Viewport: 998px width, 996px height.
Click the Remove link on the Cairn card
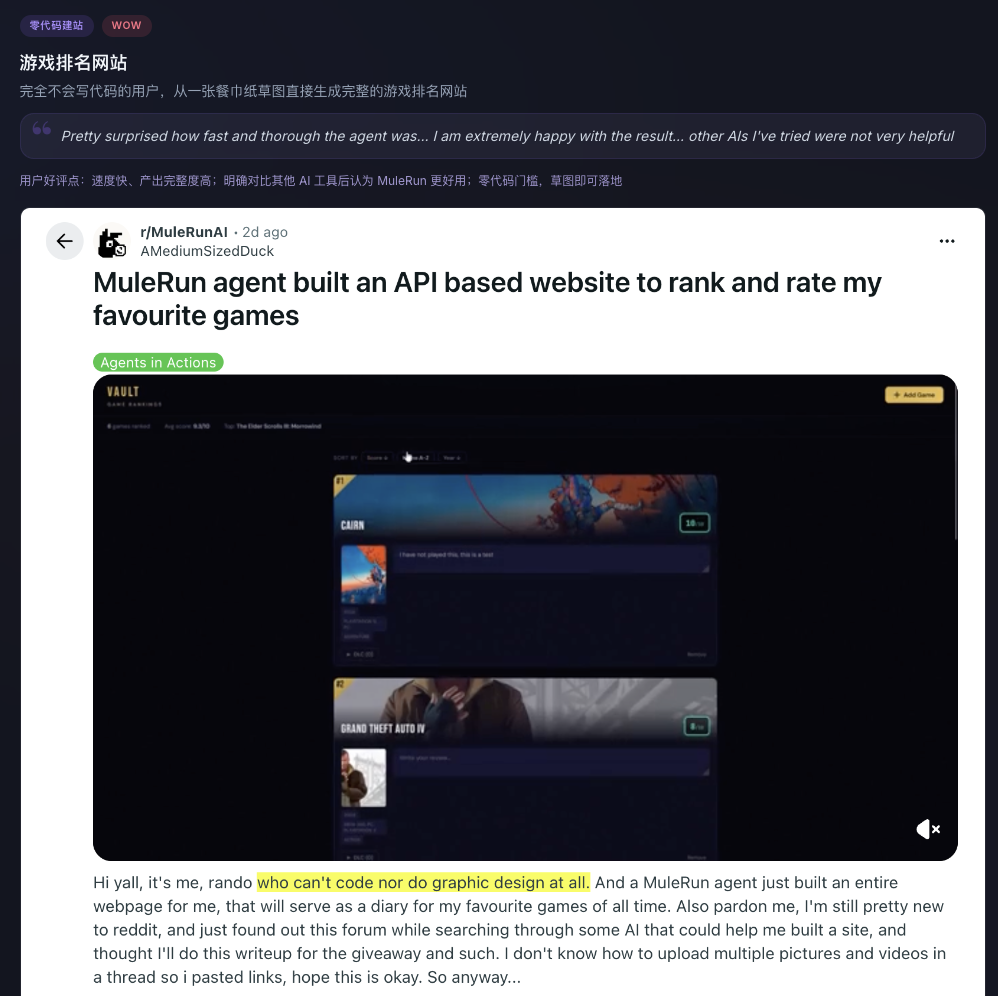coord(696,654)
